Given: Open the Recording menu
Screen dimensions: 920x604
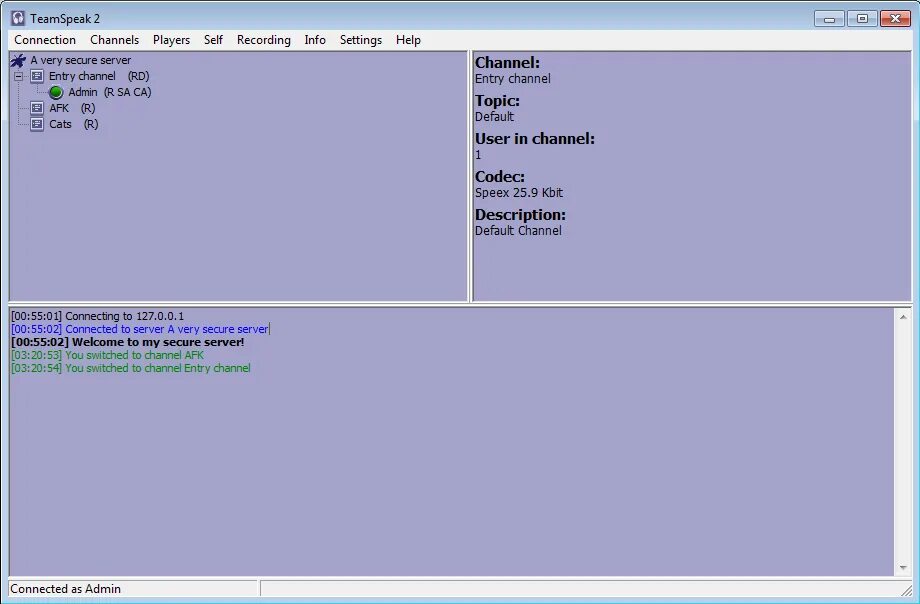Looking at the screenshot, I should 263,40.
